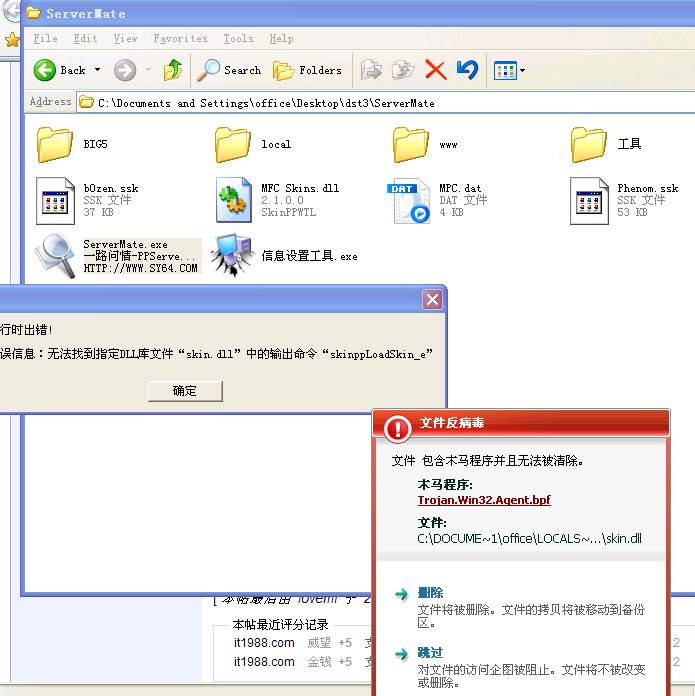
Task: Click the b0zen.ssk file name
Action: (x=111, y=189)
